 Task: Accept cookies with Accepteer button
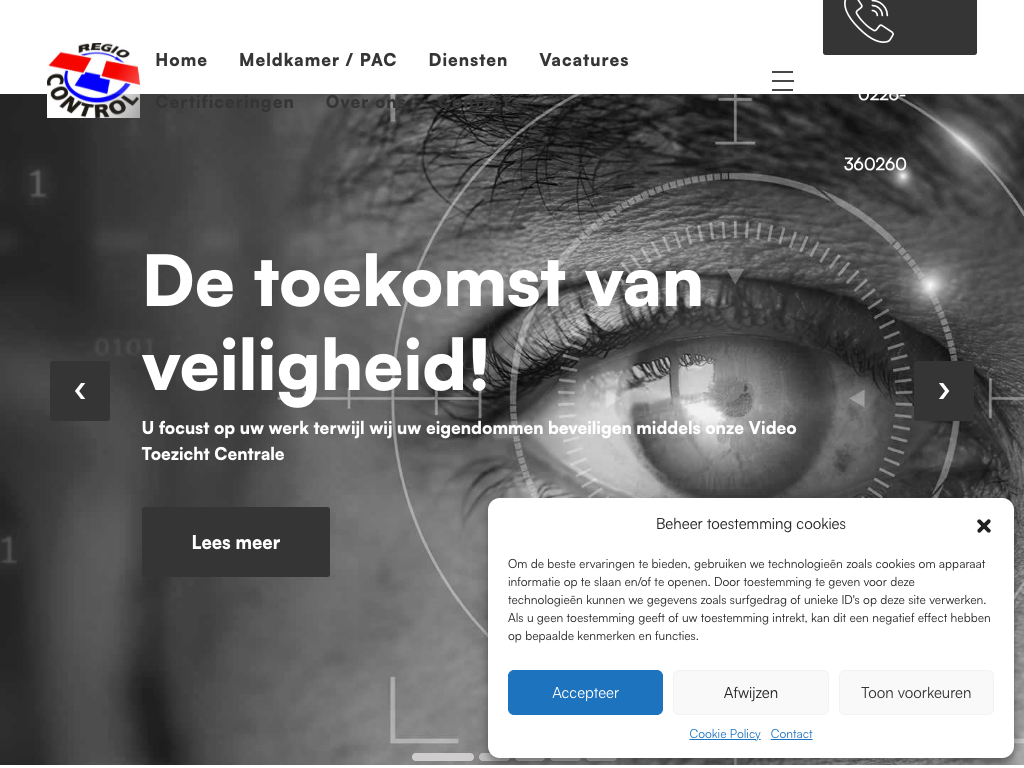coord(585,692)
